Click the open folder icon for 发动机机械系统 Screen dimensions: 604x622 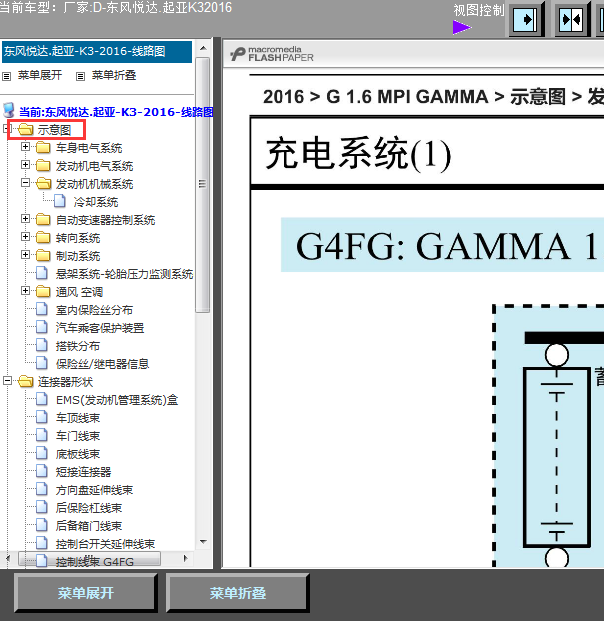[43, 183]
